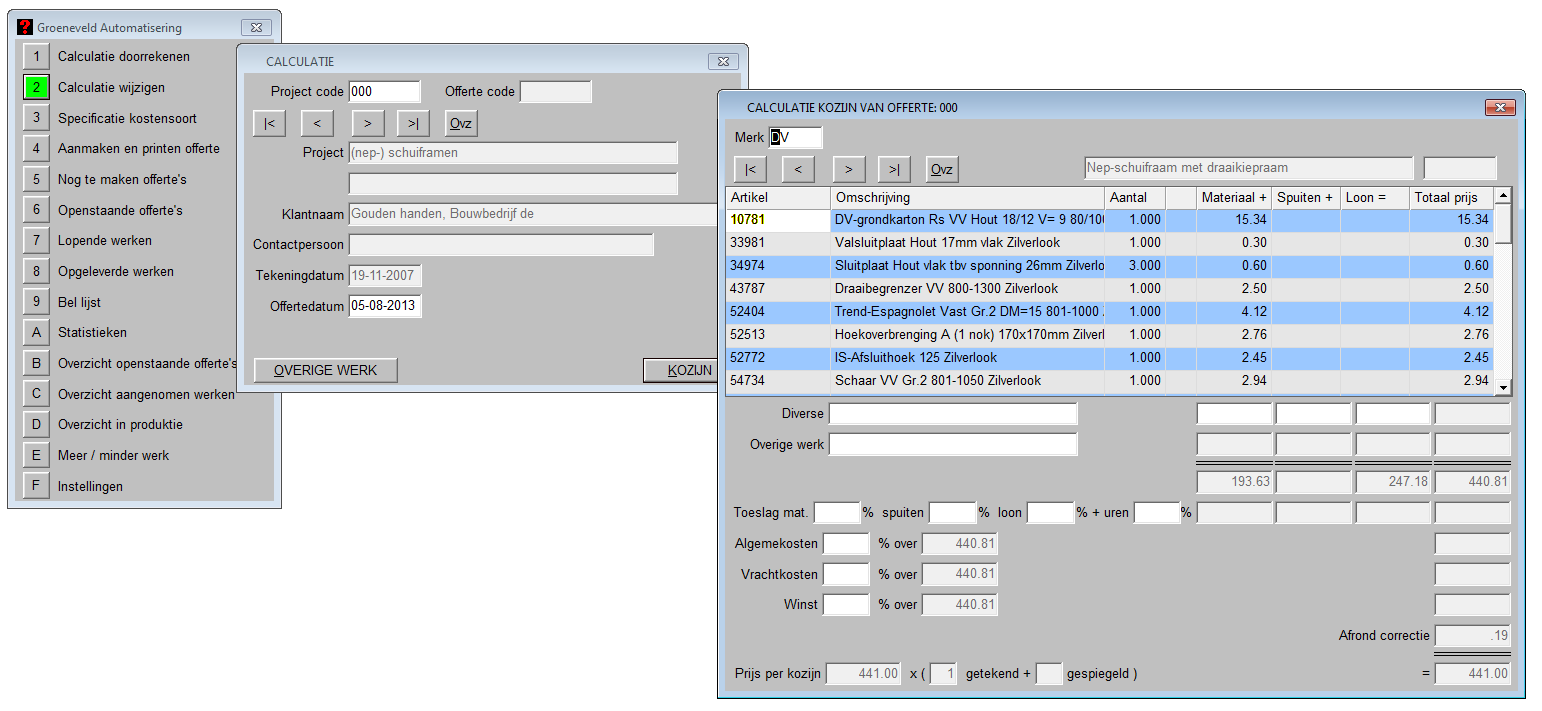The width and height of the screenshot is (1542, 711).
Task: Click the Offertedatum date field
Action: (x=384, y=306)
